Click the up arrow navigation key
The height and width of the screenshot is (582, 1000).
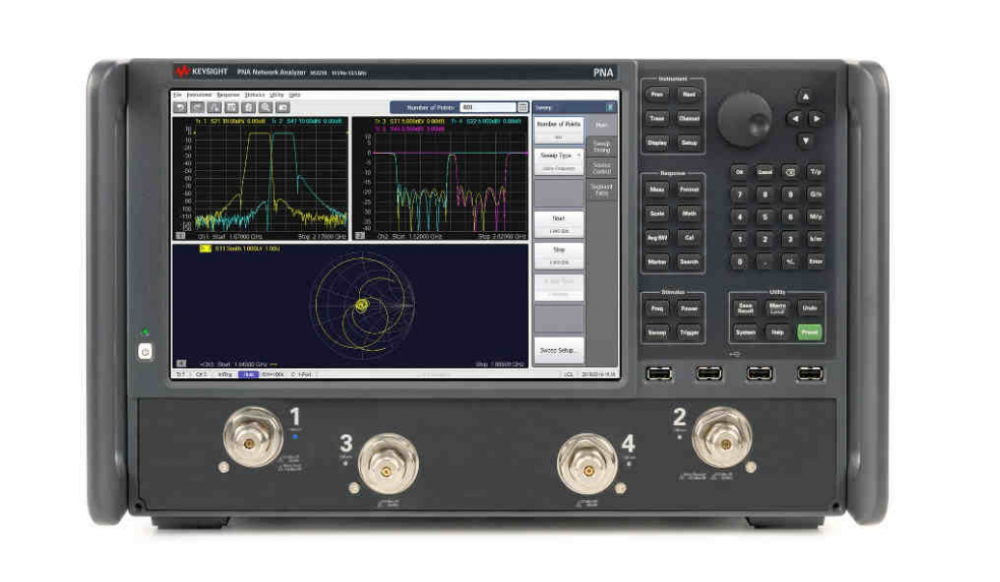(x=805, y=96)
